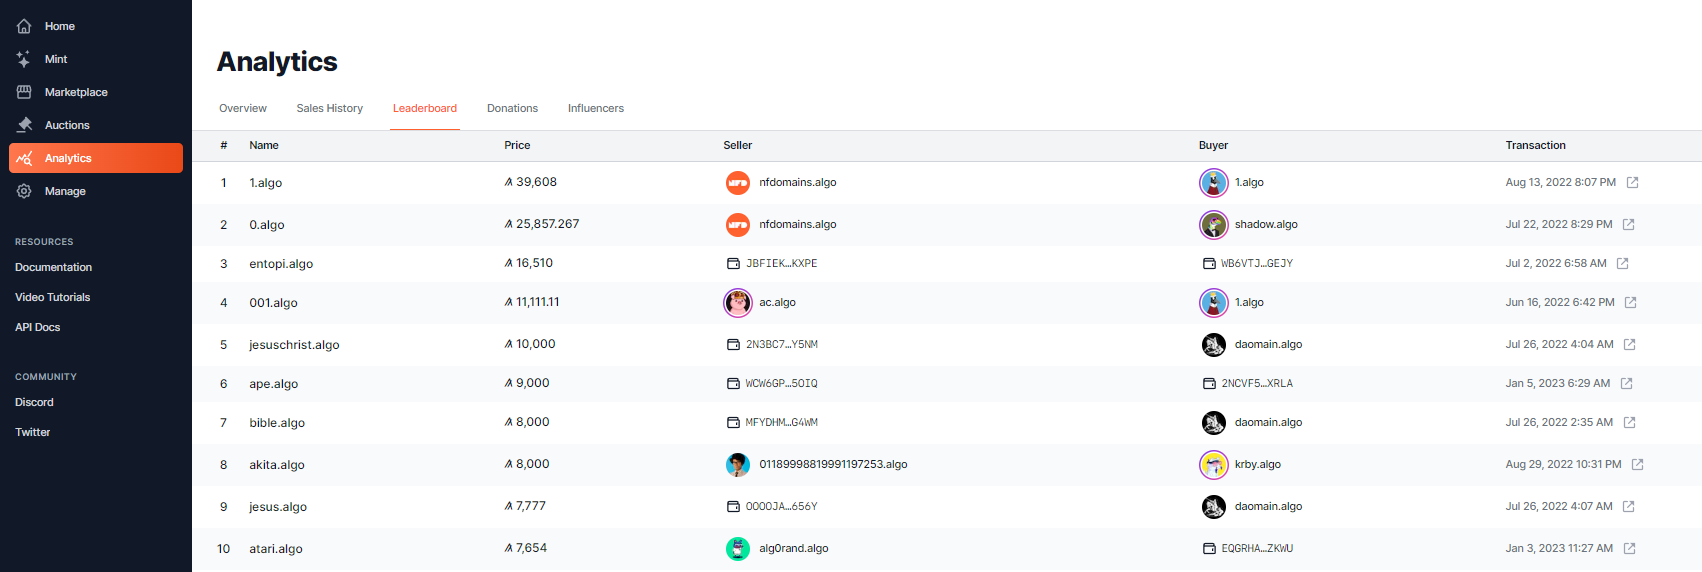Screen dimensions: 1702x572
Task: Click nfdomains.algo avatar in first row
Action: (x=737, y=183)
